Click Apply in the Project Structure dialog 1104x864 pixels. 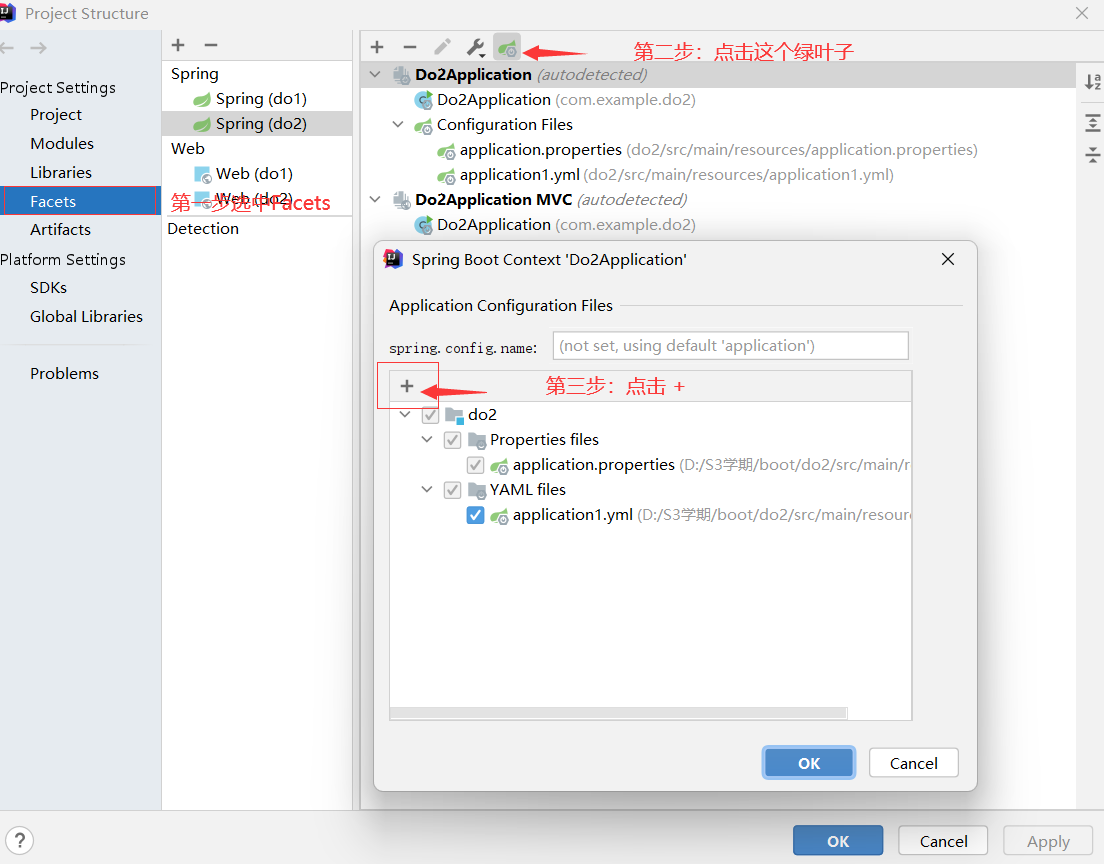coord(1047,840)
